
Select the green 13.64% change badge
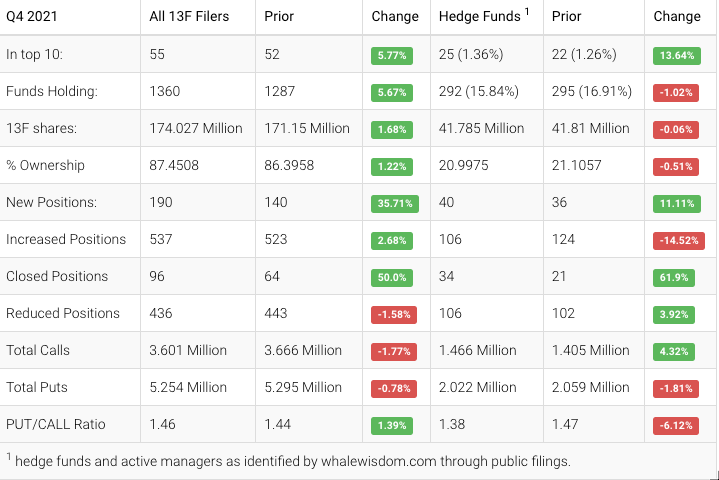pyautogui.click(x=677, y=55)
